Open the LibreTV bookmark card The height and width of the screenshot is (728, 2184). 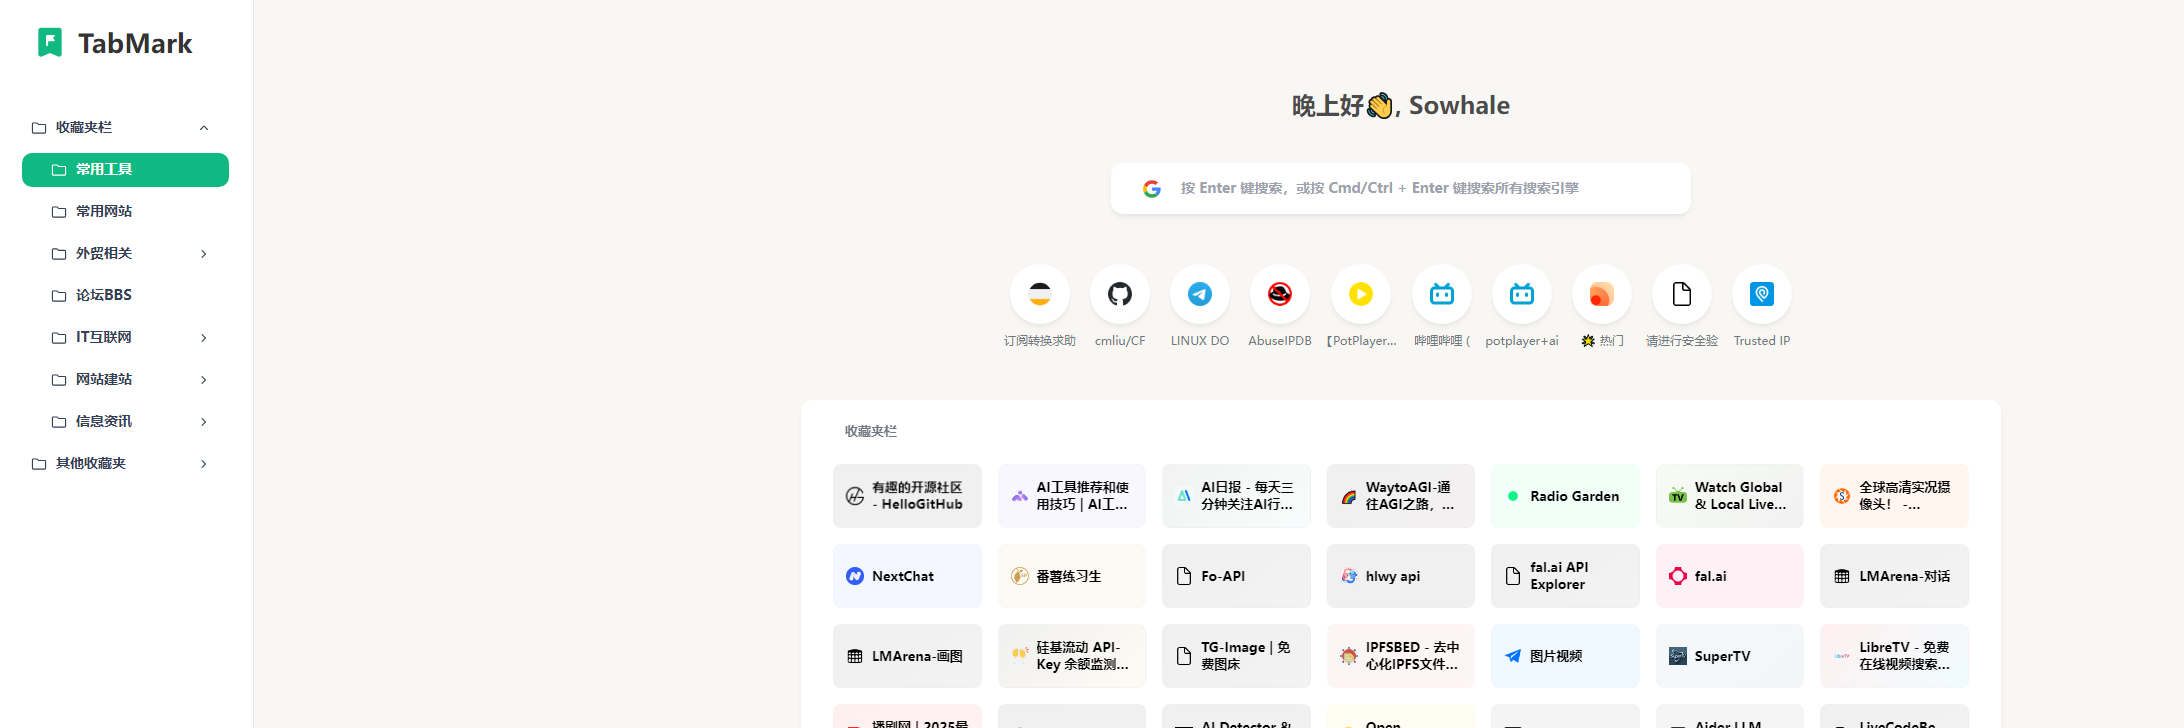pyautogui.click(x=1894, y=656)
